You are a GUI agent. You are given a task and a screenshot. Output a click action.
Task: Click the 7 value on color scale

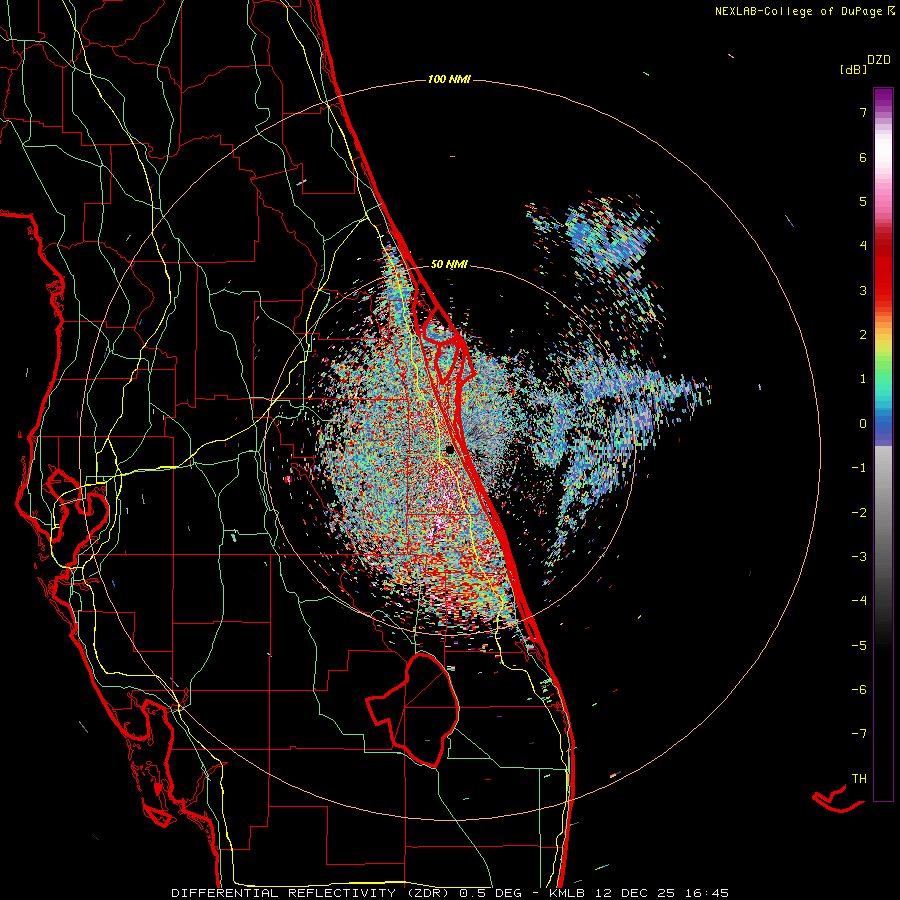click(863, 112)
